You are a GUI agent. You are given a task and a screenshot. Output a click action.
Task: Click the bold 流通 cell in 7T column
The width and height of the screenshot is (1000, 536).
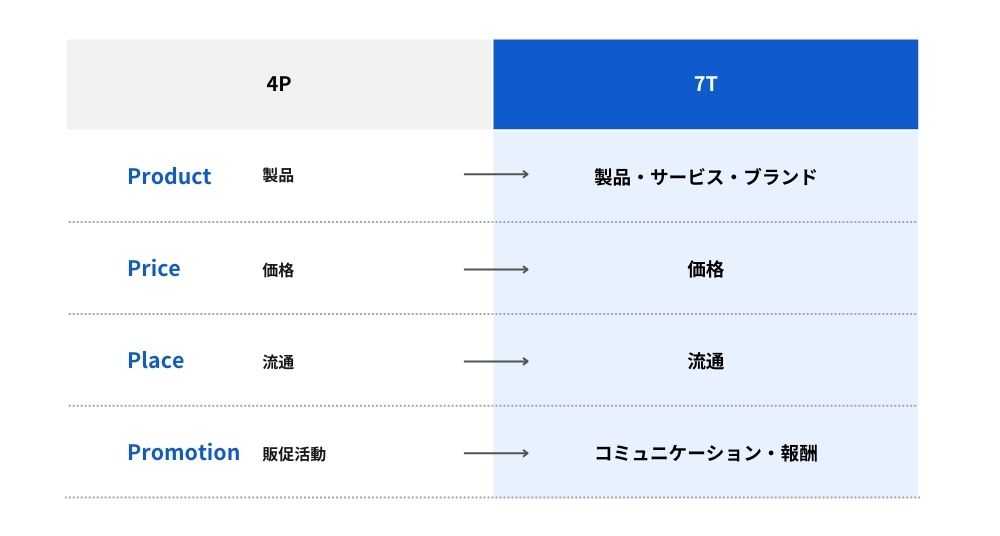coord(705,361)
